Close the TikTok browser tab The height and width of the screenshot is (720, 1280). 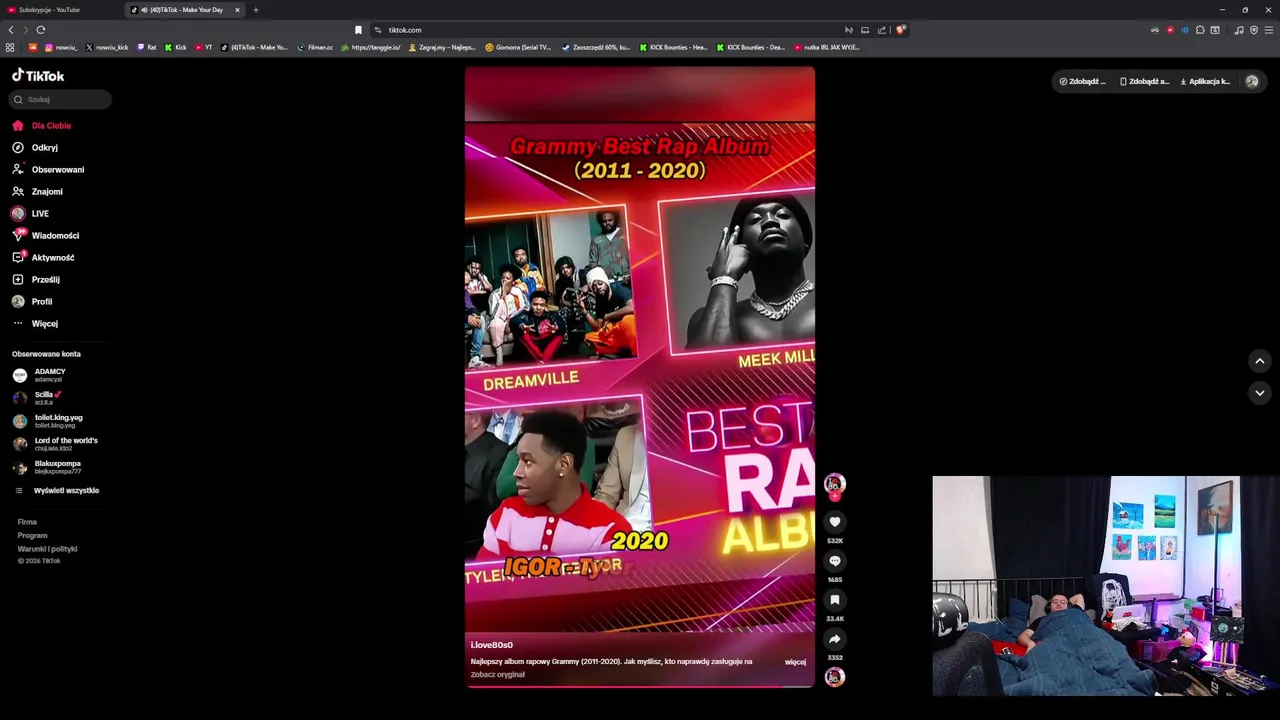[x=237, y=10]
